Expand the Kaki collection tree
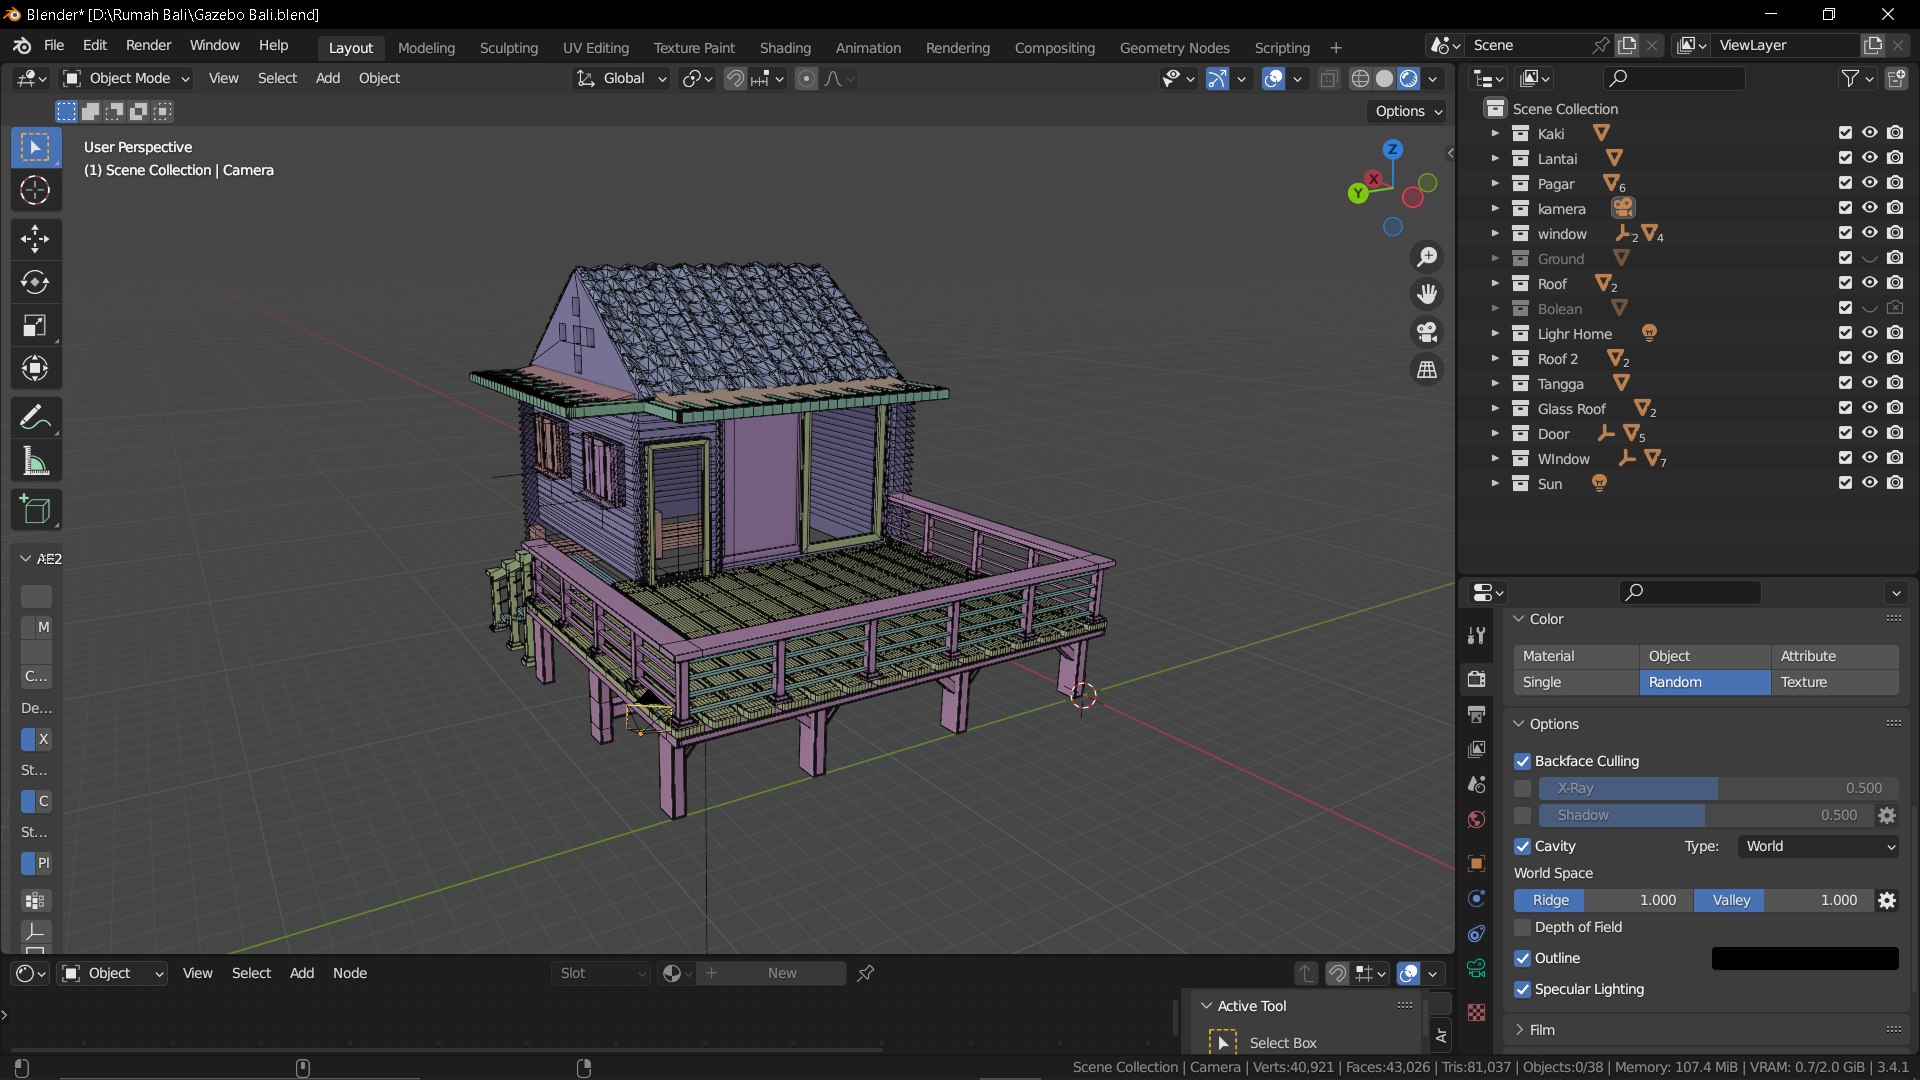The width and height of the screenshot is (1920, 1080). tap(1494, 133)
